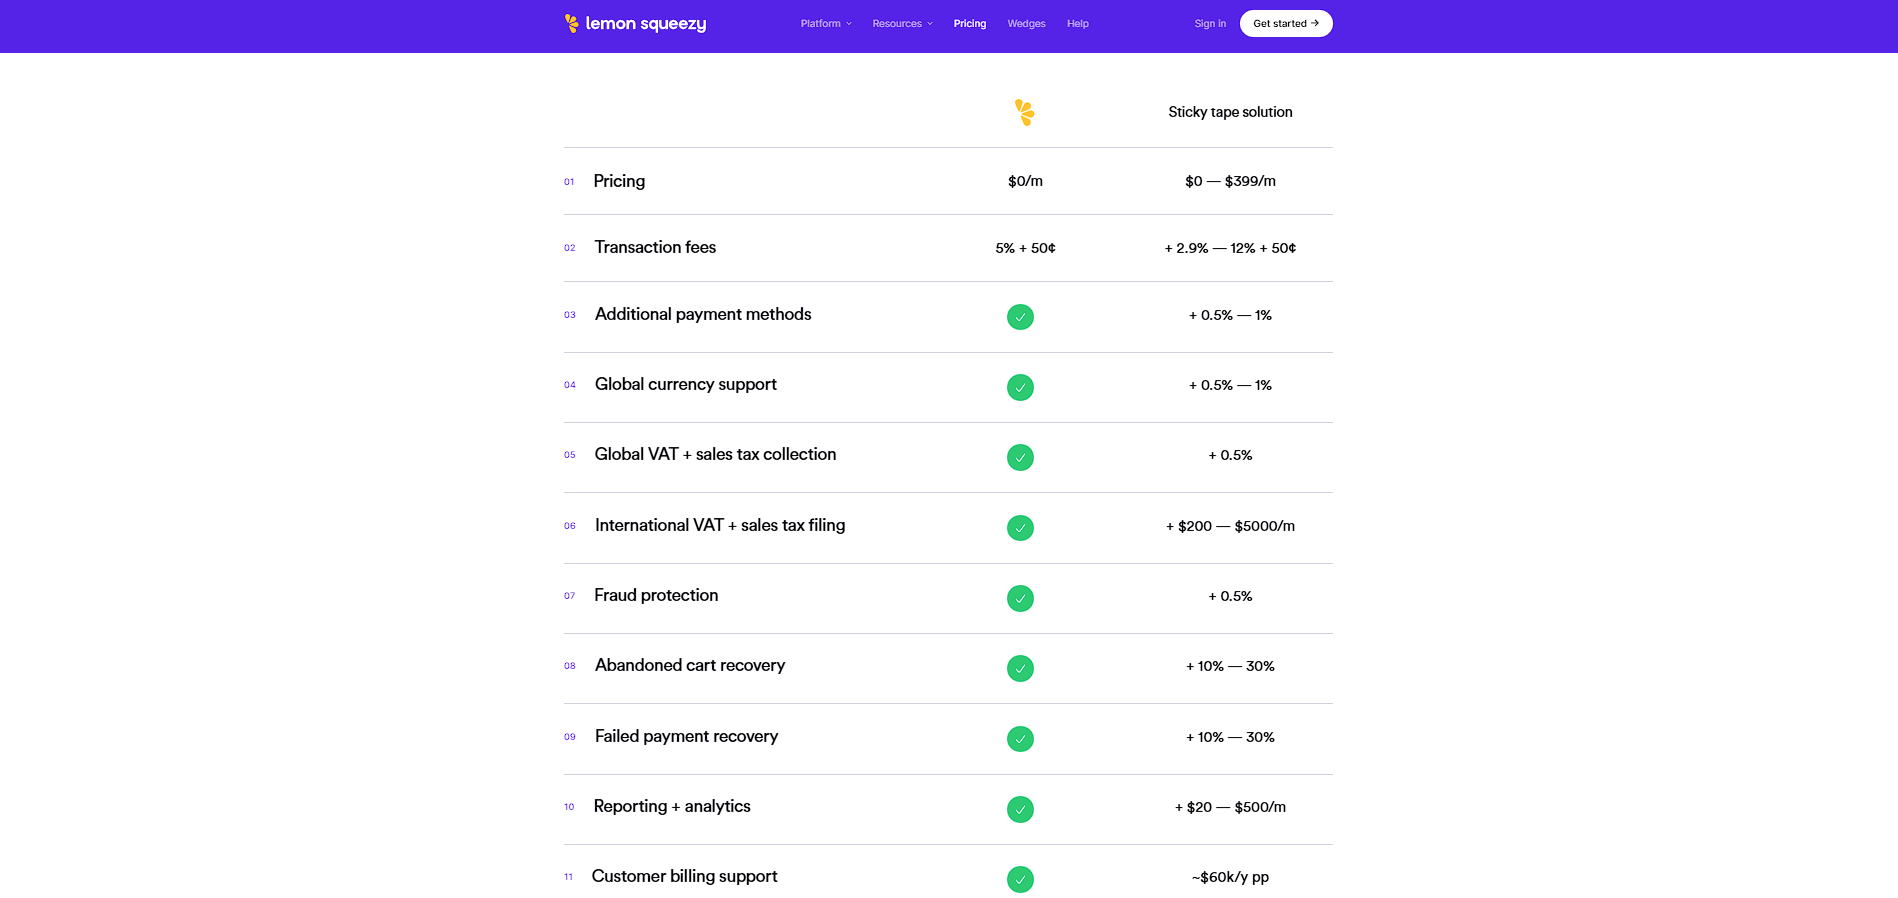Click the lemon icon in comparison table header

click(x=1024, y=112)
